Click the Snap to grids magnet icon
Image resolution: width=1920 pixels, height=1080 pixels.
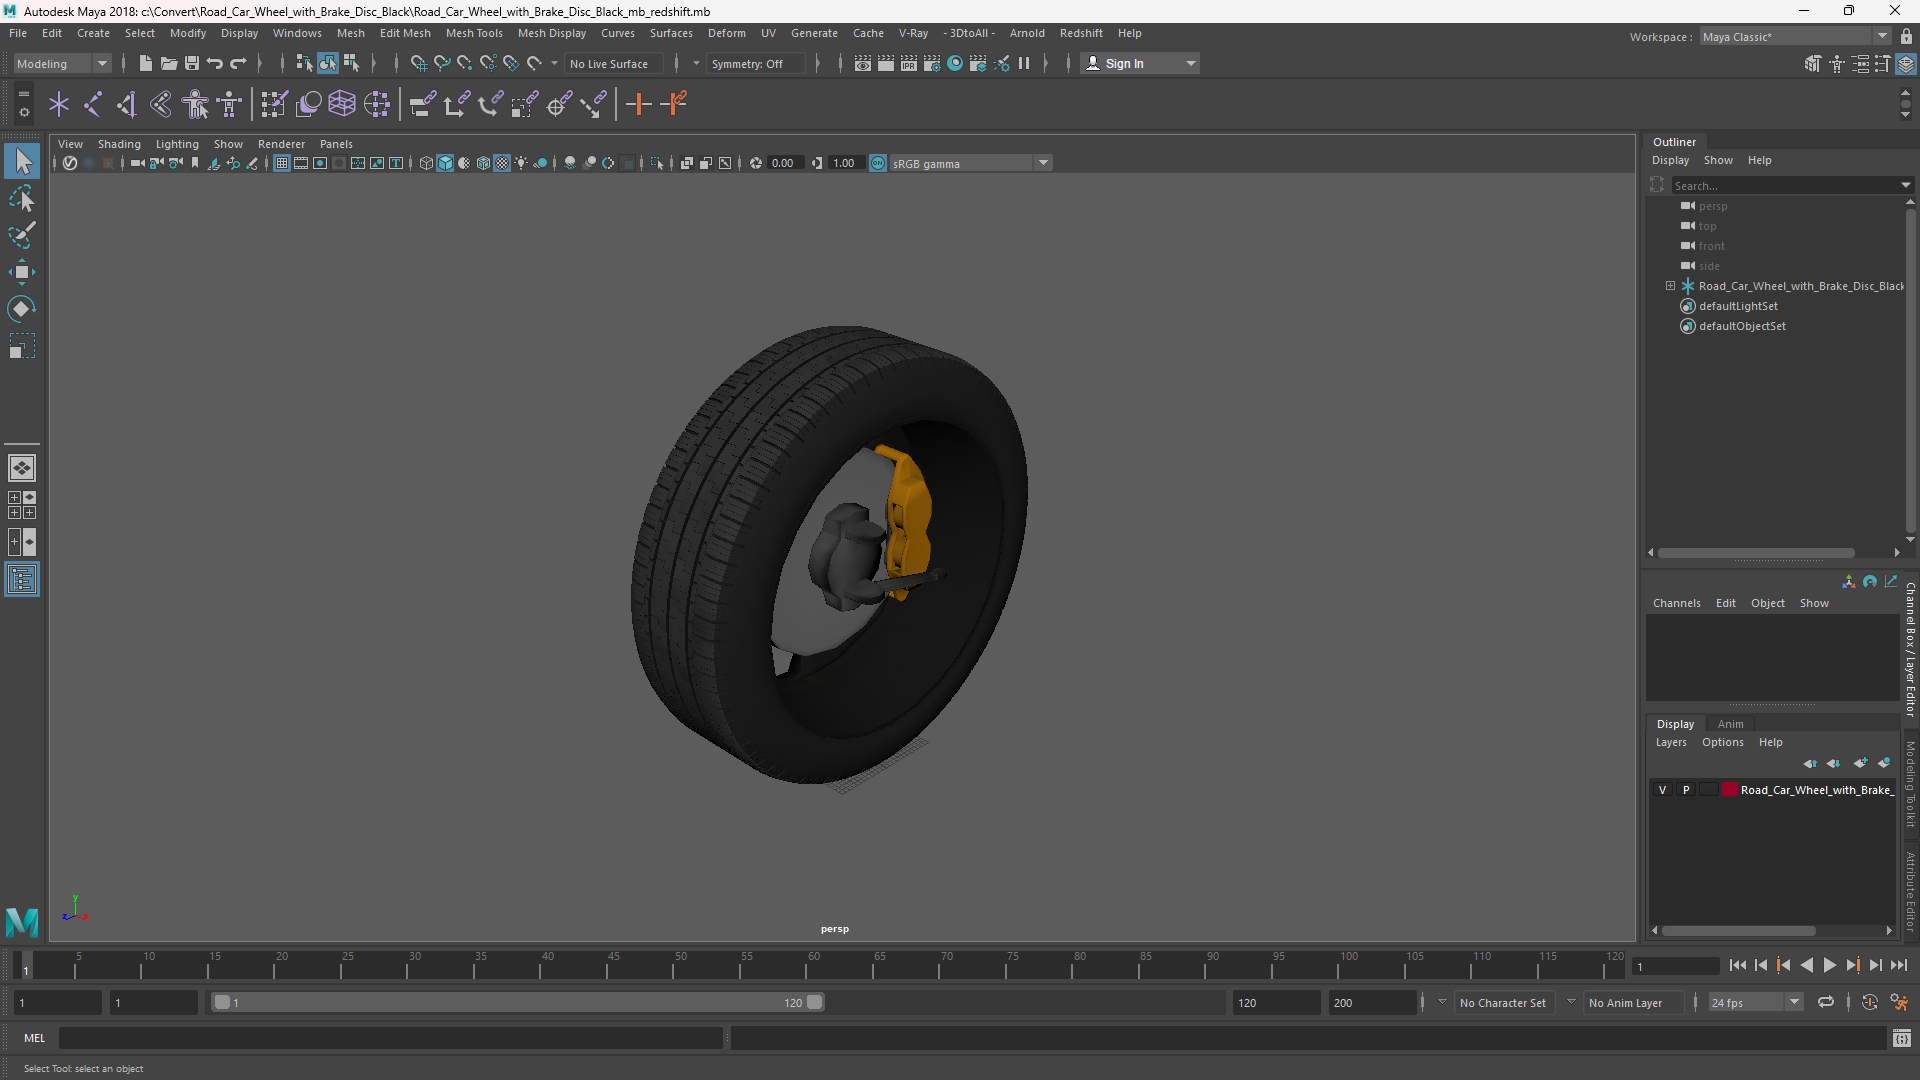tap(418, 63)
